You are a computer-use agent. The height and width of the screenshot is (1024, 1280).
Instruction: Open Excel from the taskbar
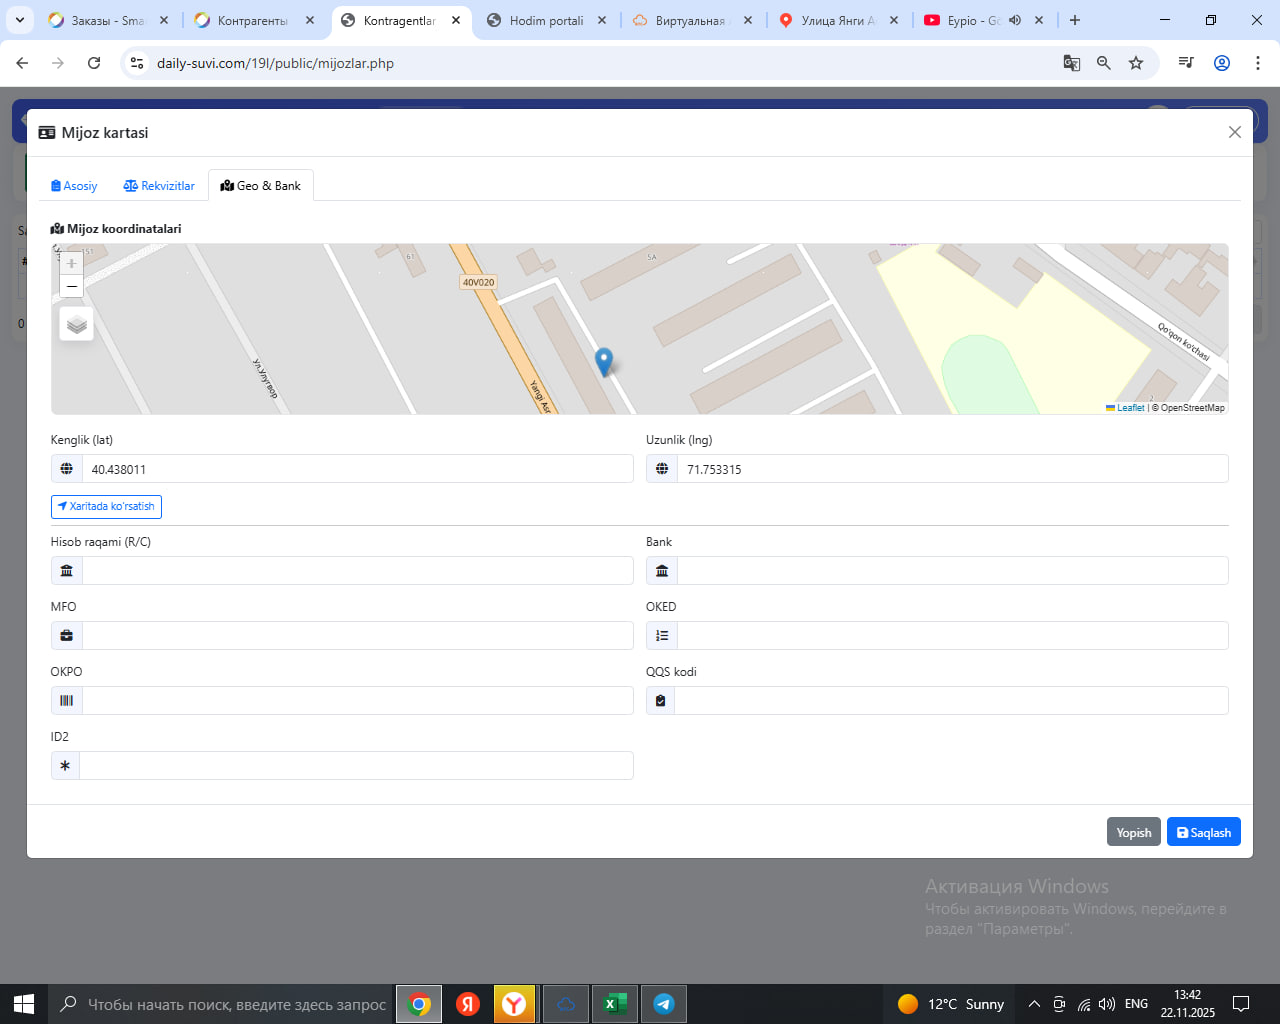[x=614, y=1004]
